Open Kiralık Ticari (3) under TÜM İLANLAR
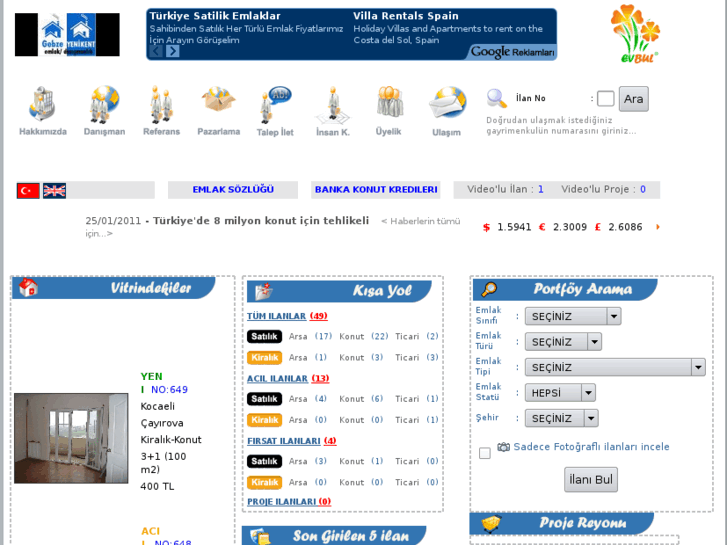This screenshot has height=545, width=727. [x=417, y=358]
